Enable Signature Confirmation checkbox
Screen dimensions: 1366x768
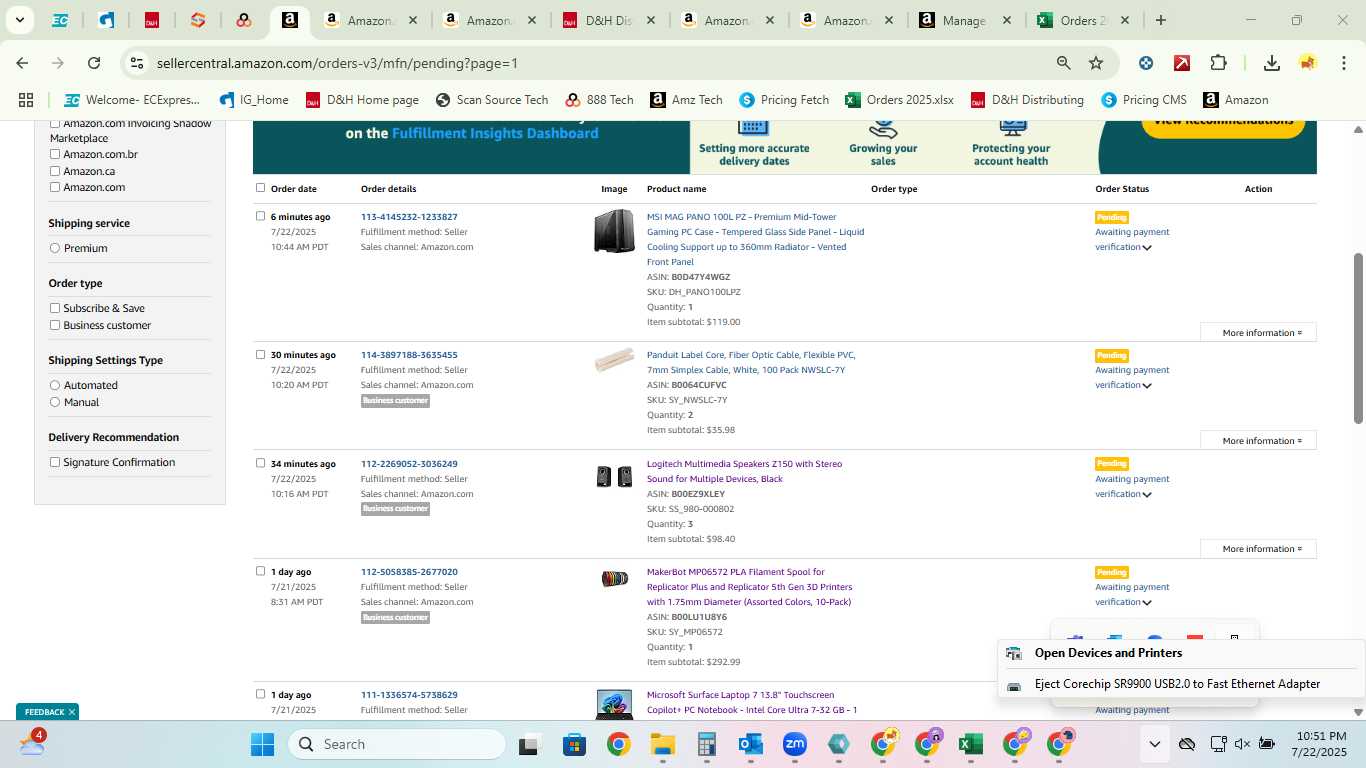pos(55,462)
